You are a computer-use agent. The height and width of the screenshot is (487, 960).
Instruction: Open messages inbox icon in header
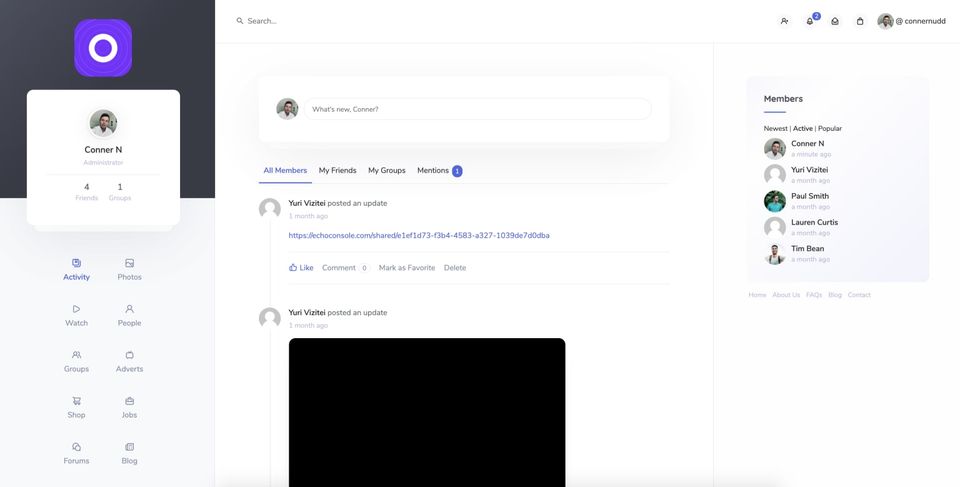[834, 21]
